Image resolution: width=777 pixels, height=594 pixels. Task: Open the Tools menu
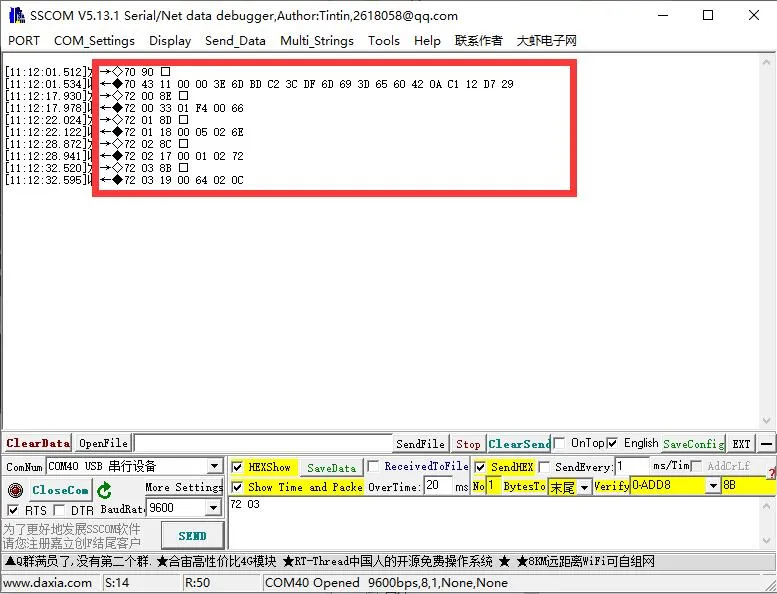point(384,41)
